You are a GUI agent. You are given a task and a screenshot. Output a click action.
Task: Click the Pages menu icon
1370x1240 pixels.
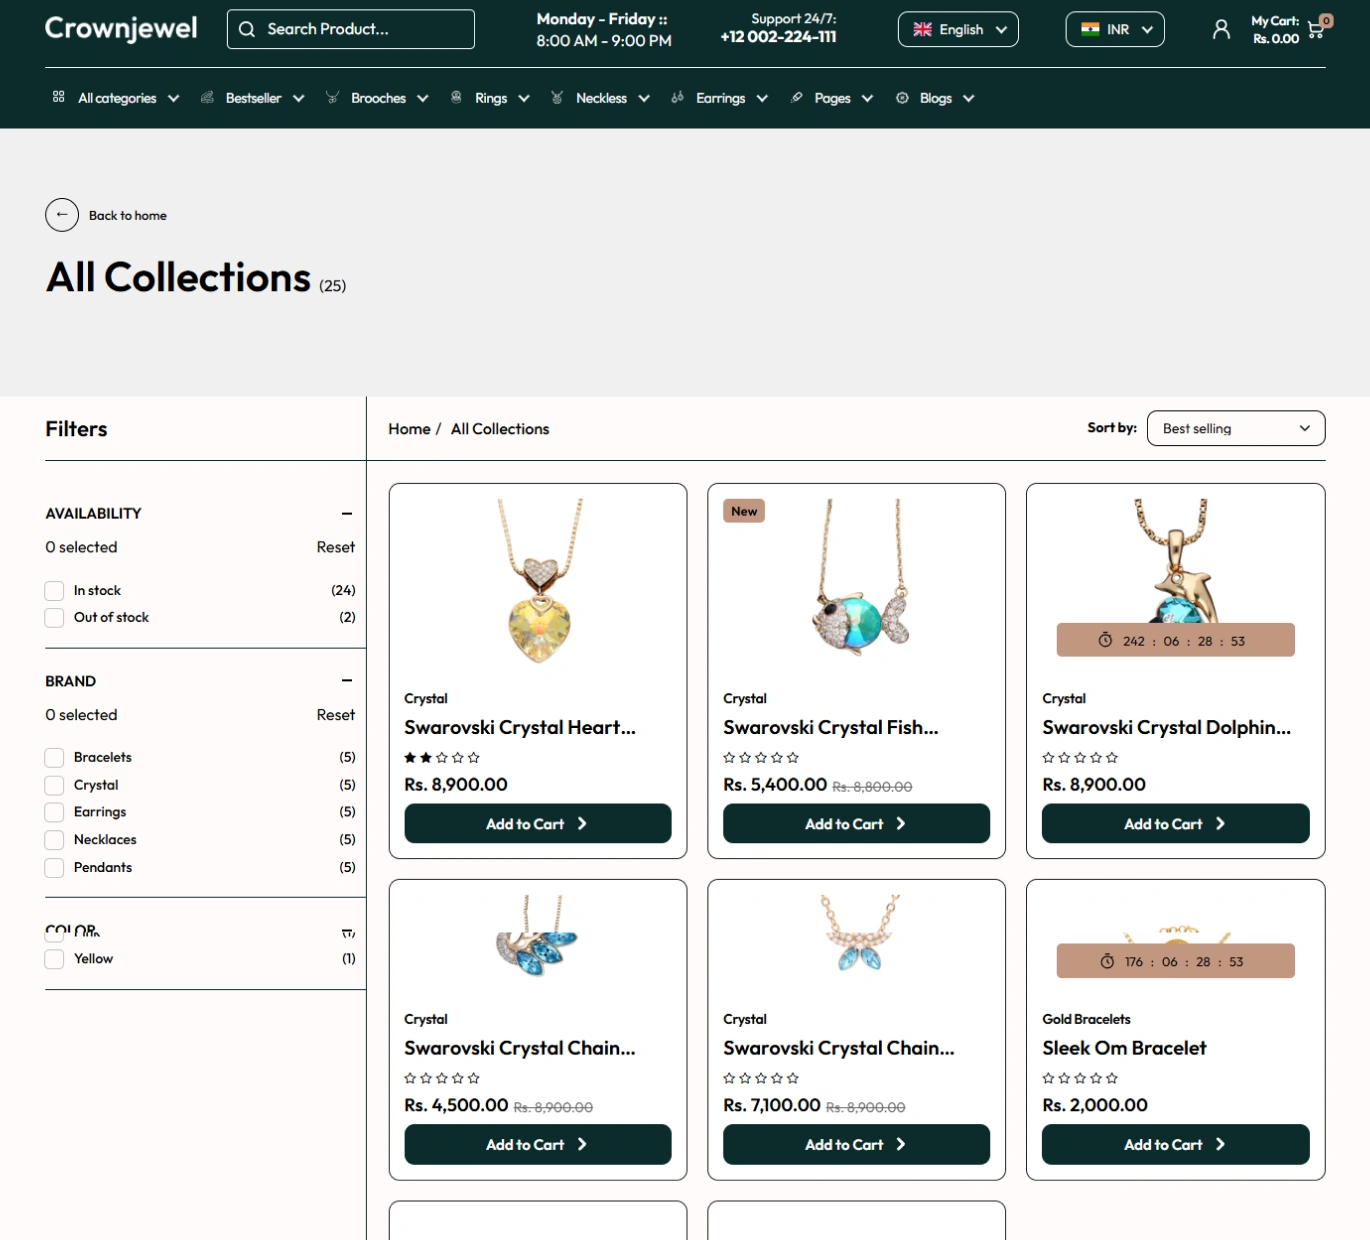coord(796,97)
